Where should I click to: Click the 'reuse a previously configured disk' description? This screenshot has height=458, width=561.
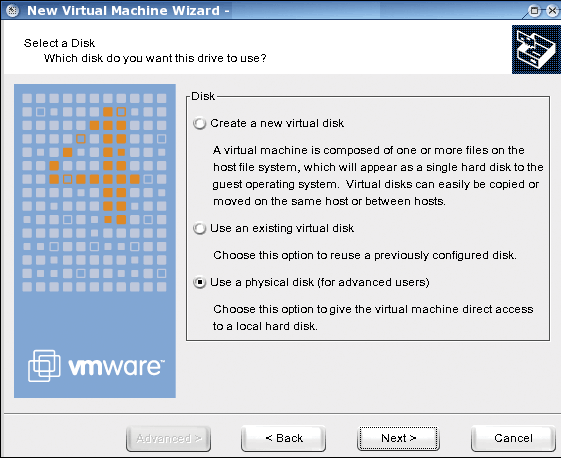[x=365, y=255]
